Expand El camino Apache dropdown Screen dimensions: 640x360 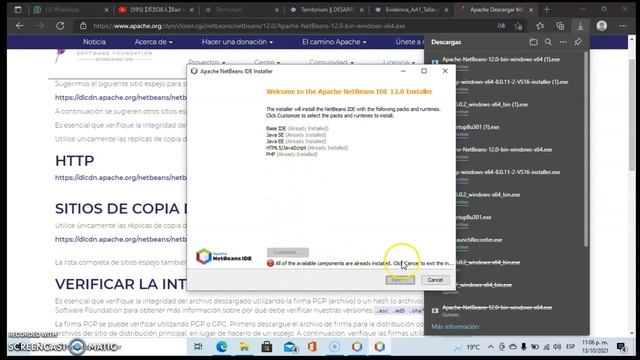(x=334, y=42)
